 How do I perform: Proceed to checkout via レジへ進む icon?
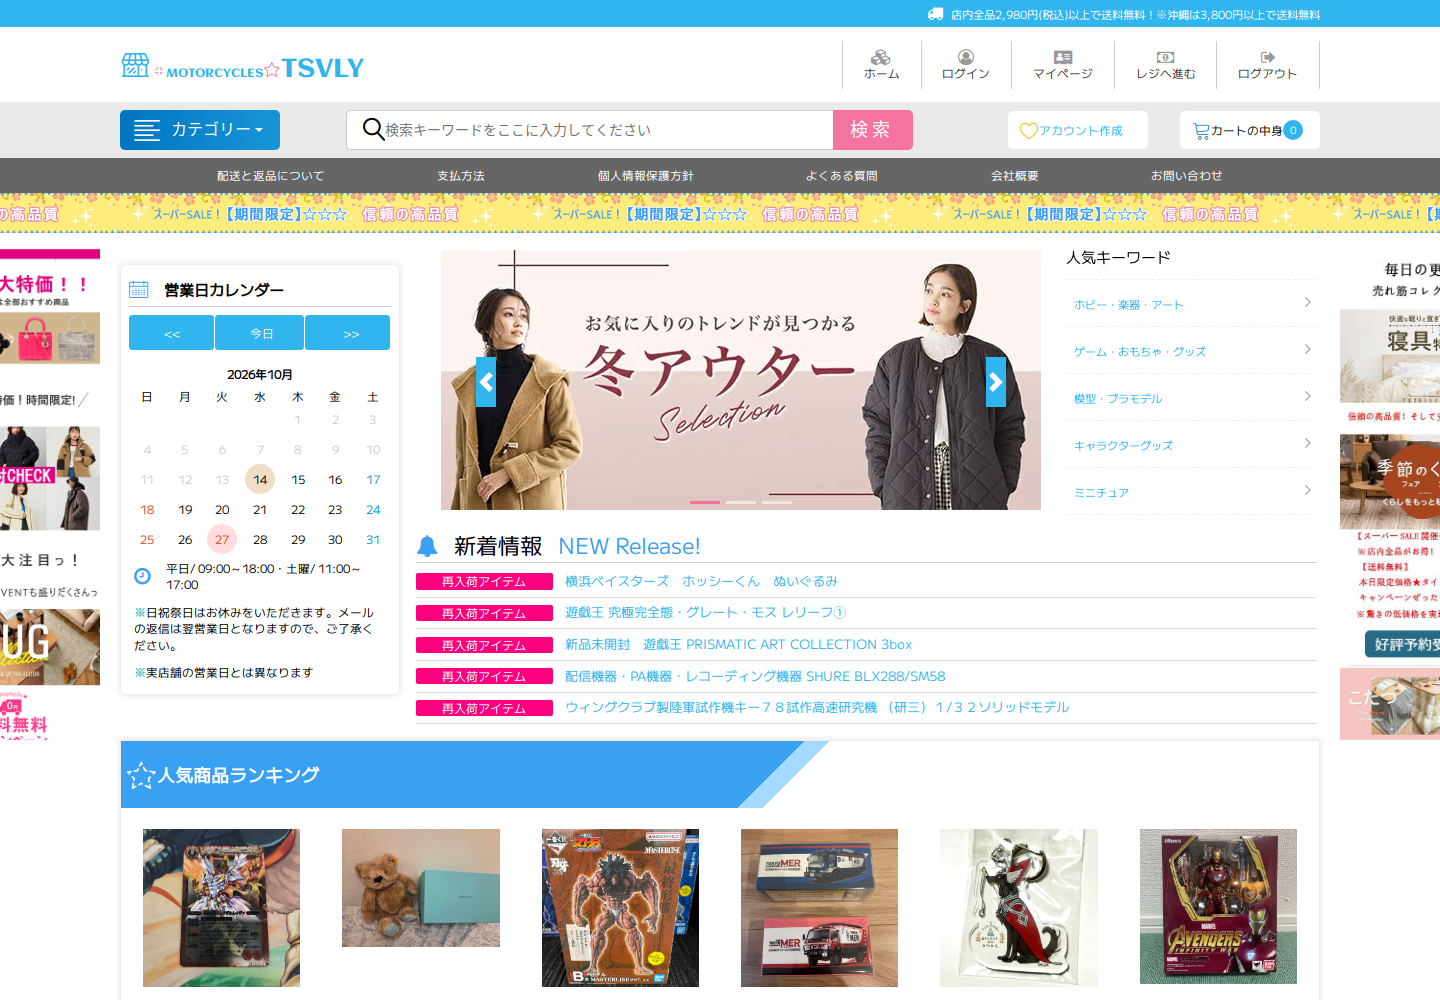point(1165,57)
